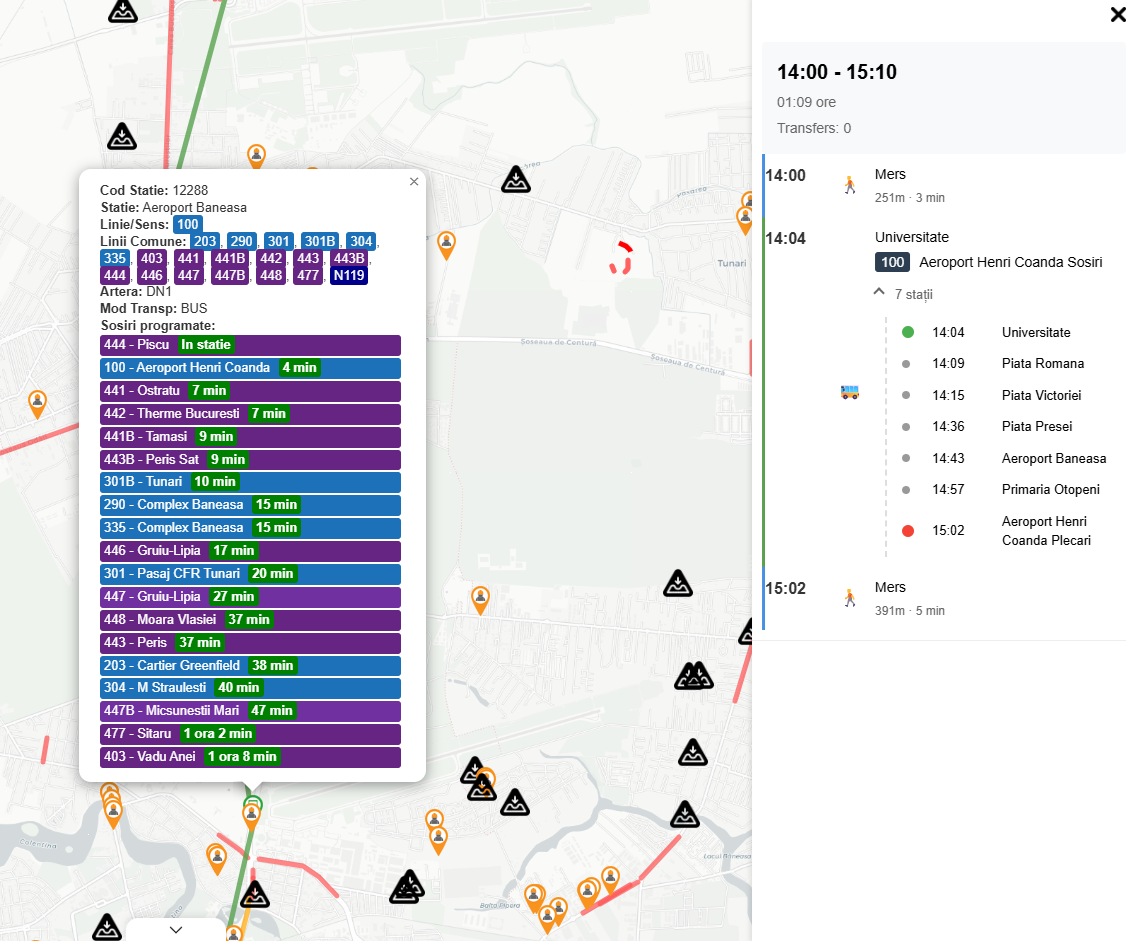Select the 100 - Aeroport Henri Coanda arrival

[250, 368]
